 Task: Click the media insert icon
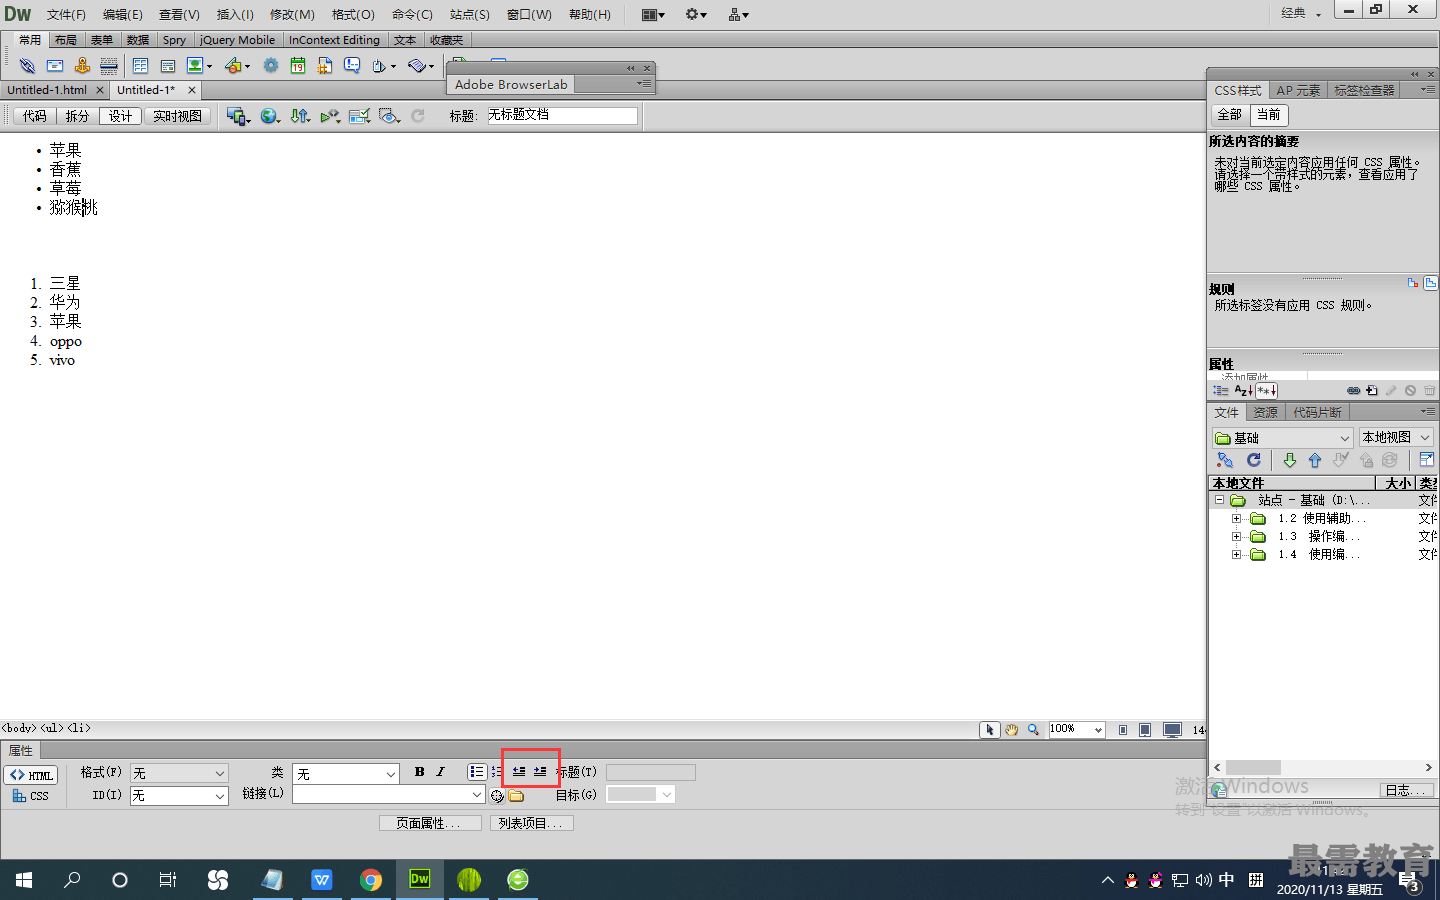tap(233, 66)
